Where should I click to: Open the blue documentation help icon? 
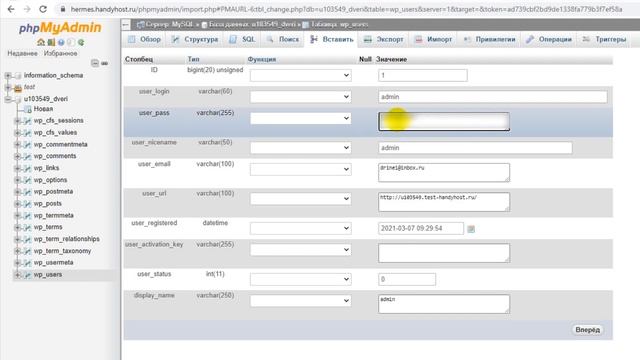click(61, 42)
